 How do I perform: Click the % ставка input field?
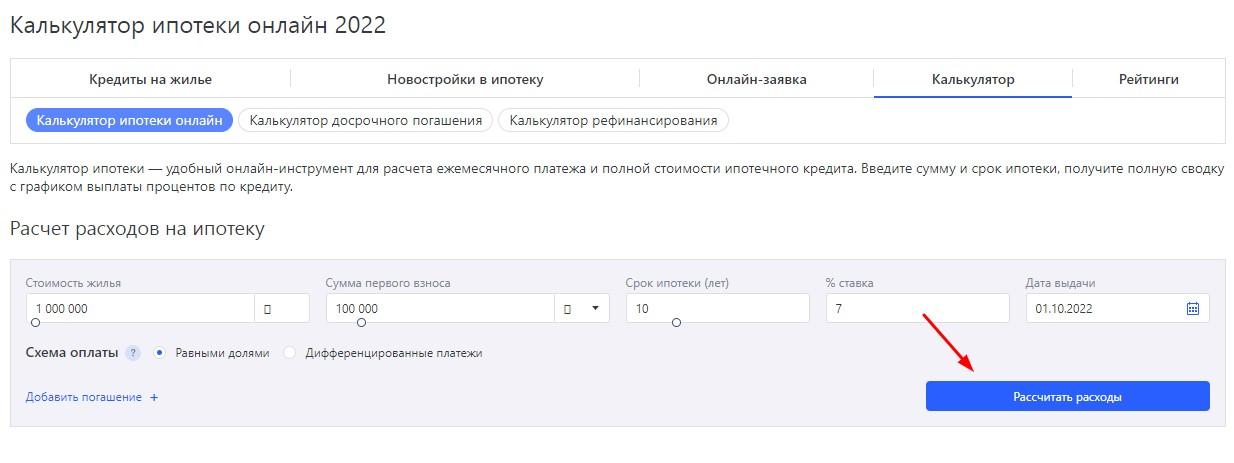click(917, 309)
